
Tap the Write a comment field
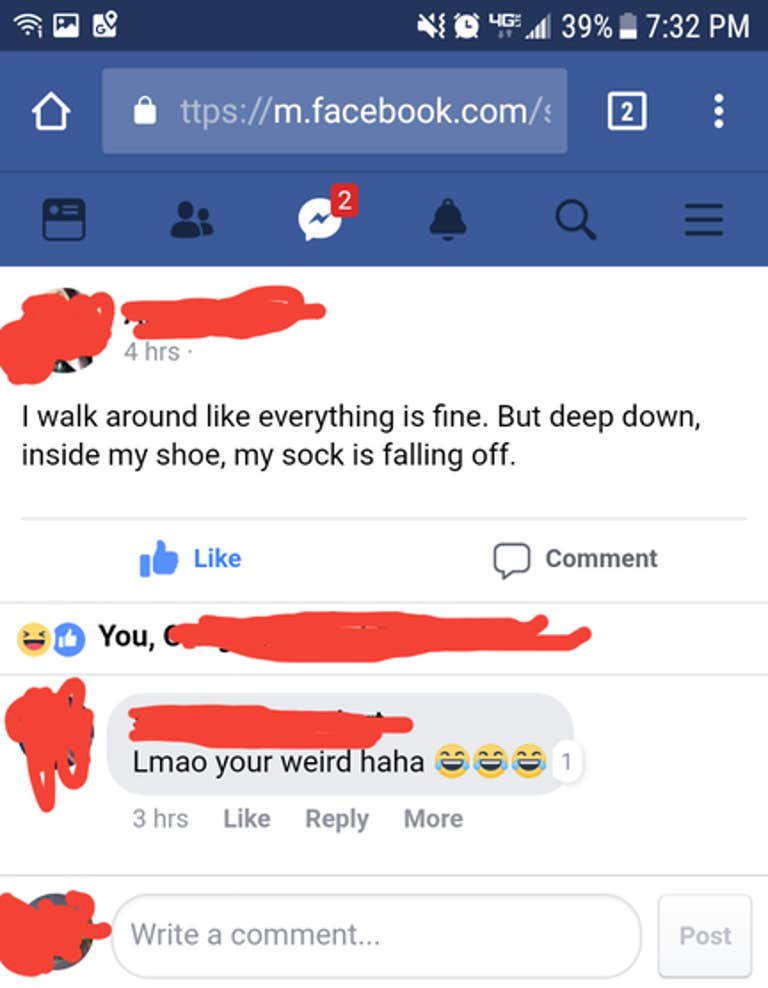click(x=376, y=935)
